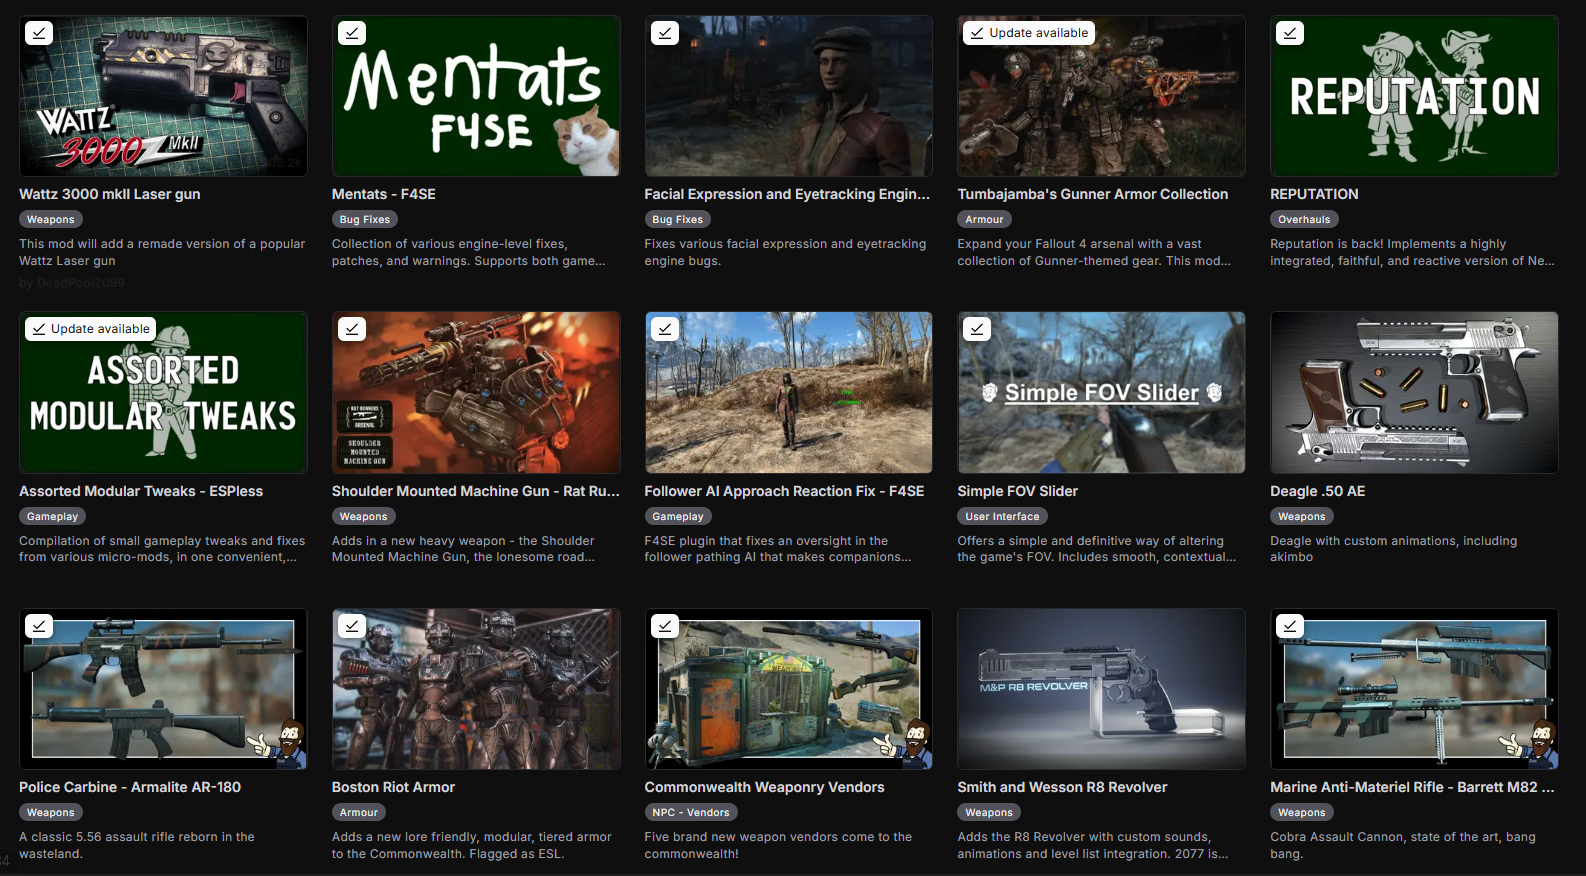Screen dimensions: 1586x876
Task: Click checkmark icon on Follower AI Approach Reaction card
Action: pyautogui.click(x=665, y=329)
